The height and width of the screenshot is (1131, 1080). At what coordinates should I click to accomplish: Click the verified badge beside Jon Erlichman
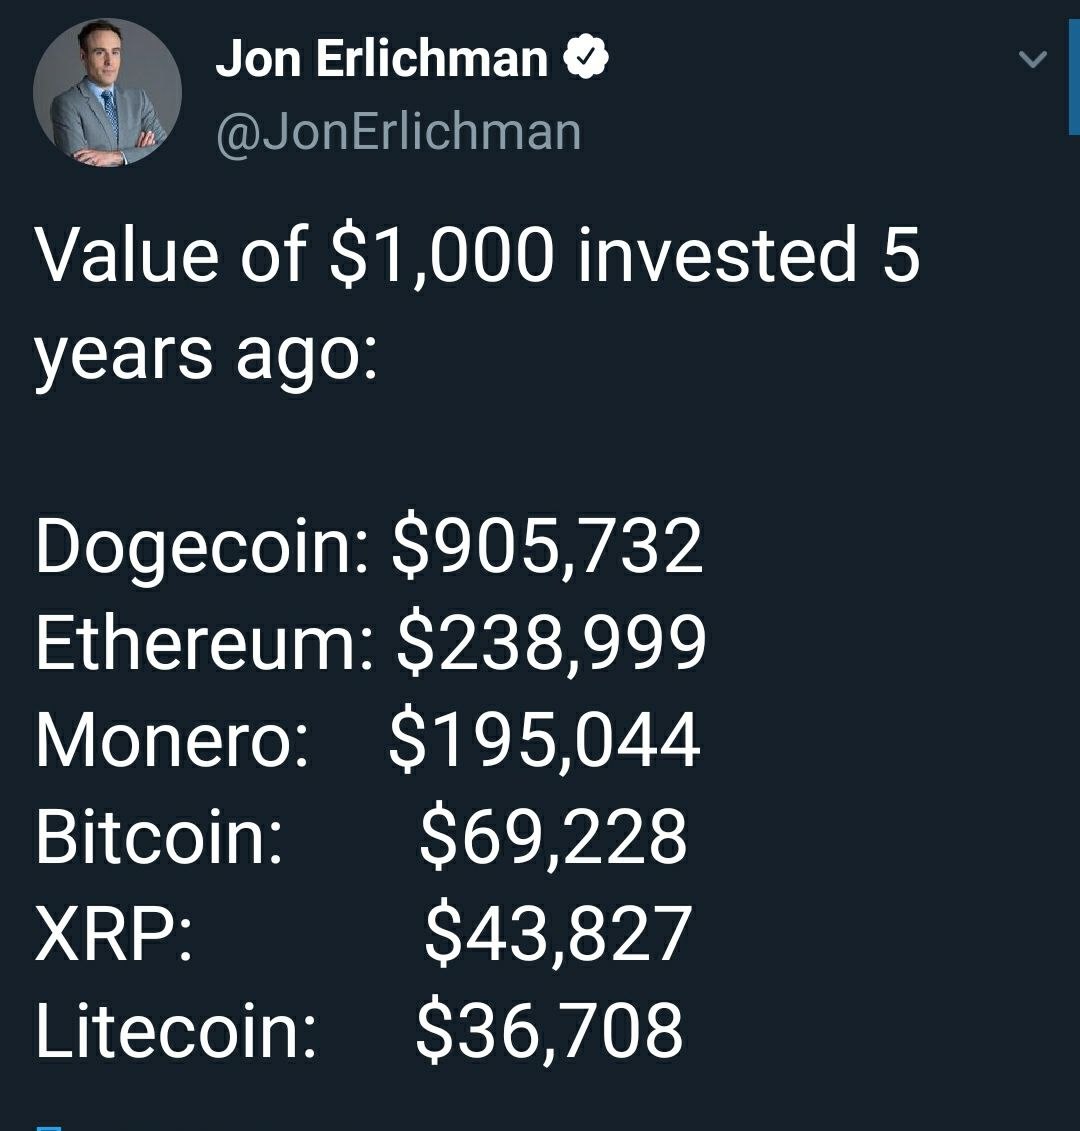tap(587, 59)
